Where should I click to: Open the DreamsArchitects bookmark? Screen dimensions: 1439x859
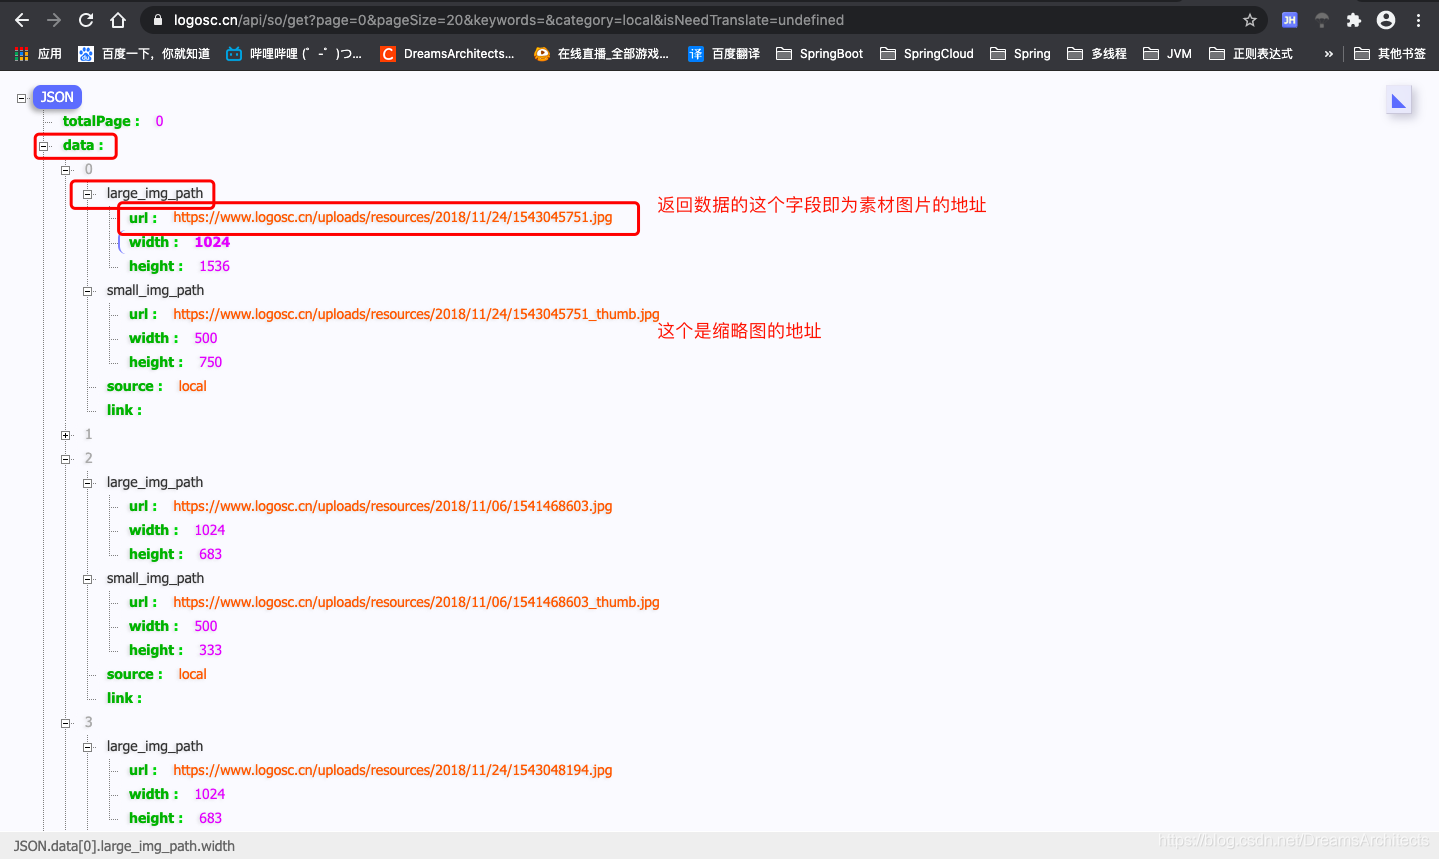(447, 54)
